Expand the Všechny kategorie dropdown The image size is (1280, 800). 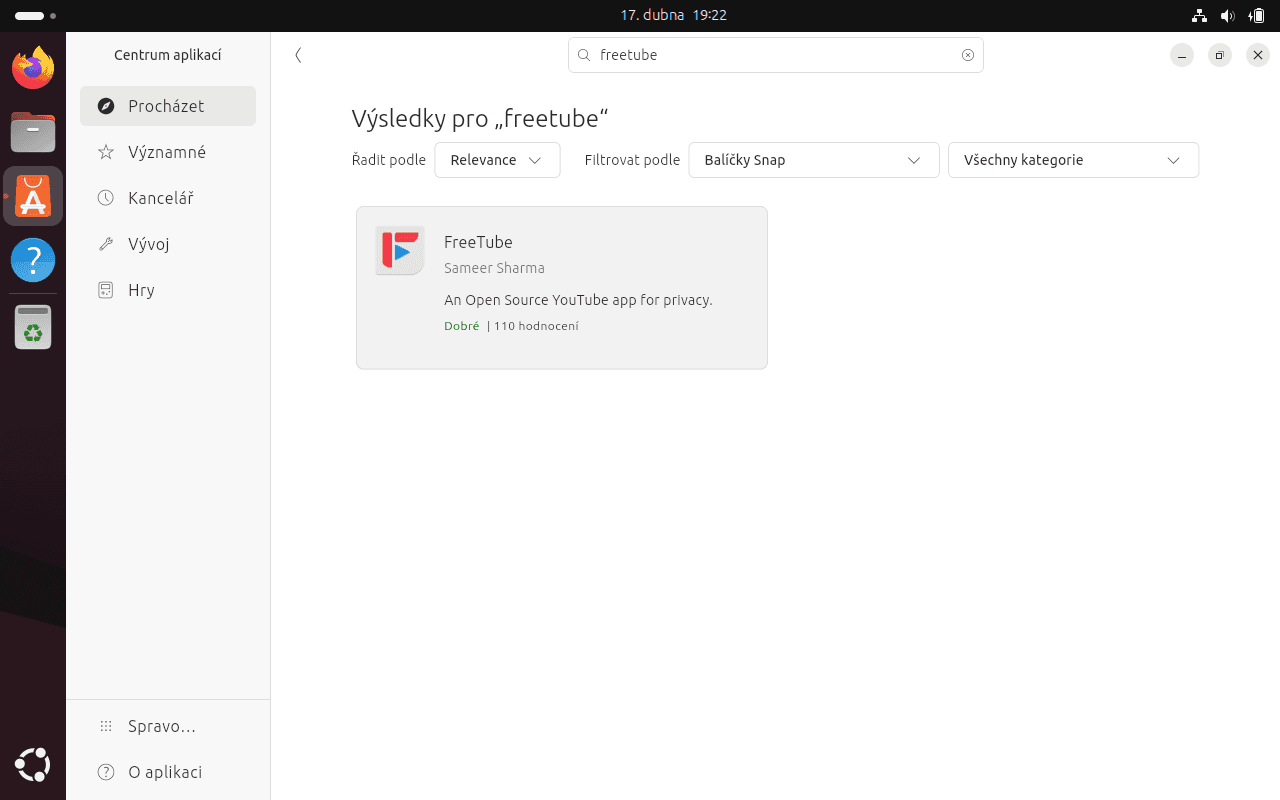pos(1073,160)
